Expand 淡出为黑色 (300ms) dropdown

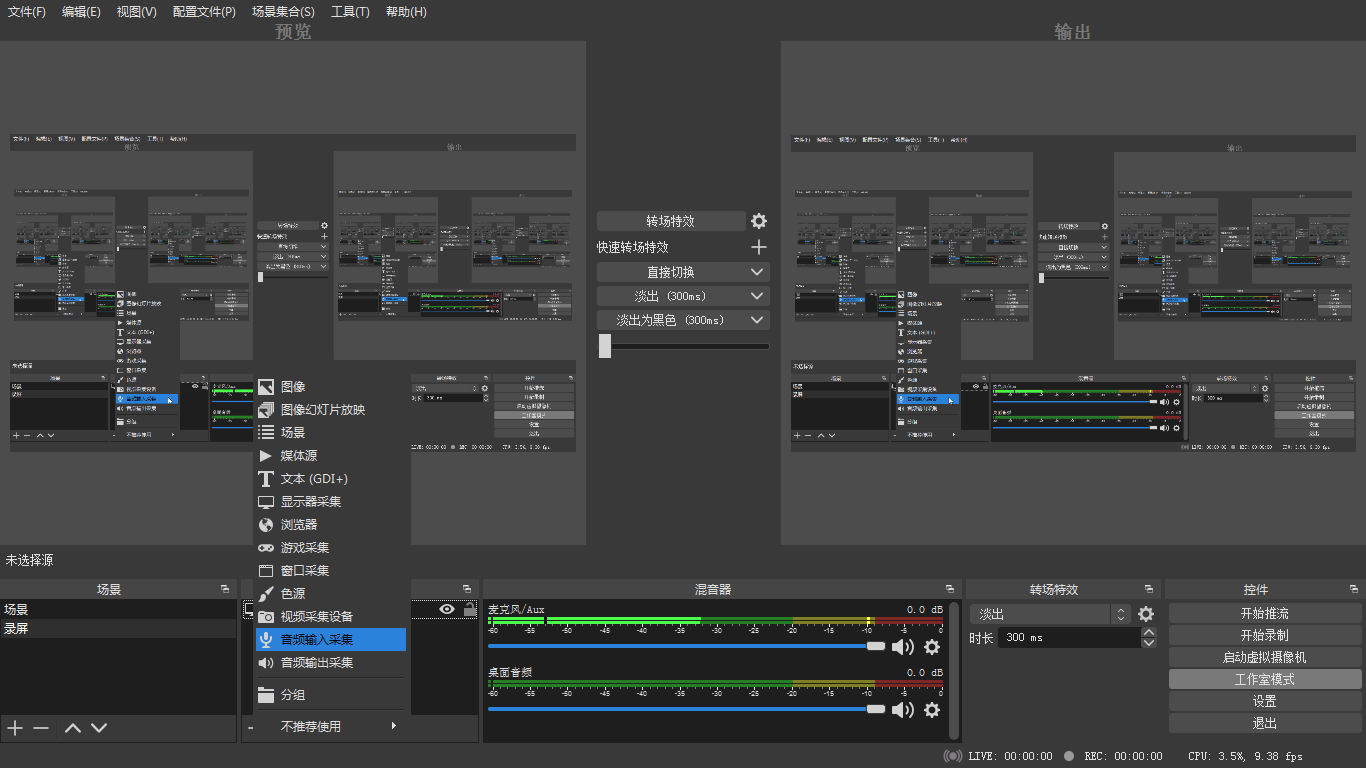point(757,320)
